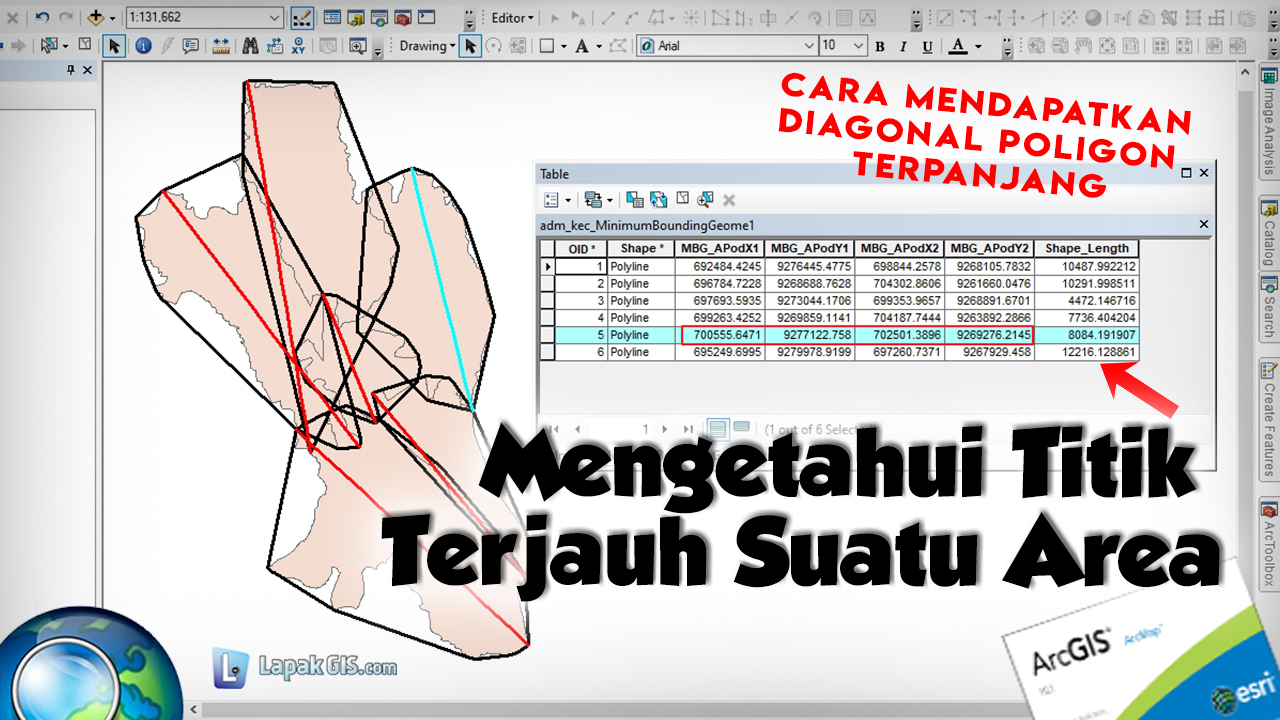This screenshot has height=720, width=1280.
Task: Click the Add Data yellow plus icon
Action: 95,18
